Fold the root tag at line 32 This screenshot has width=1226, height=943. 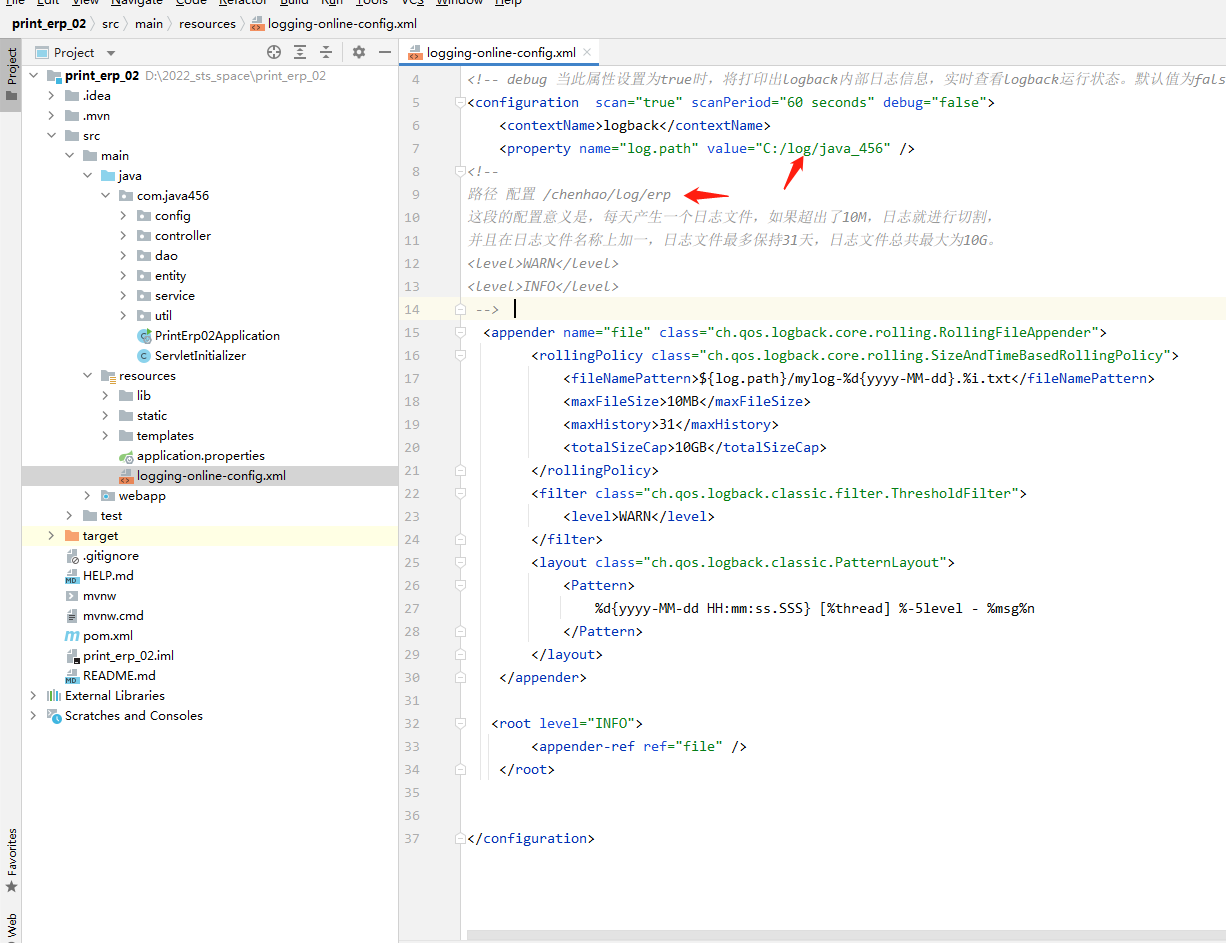(x=460, y=723)
